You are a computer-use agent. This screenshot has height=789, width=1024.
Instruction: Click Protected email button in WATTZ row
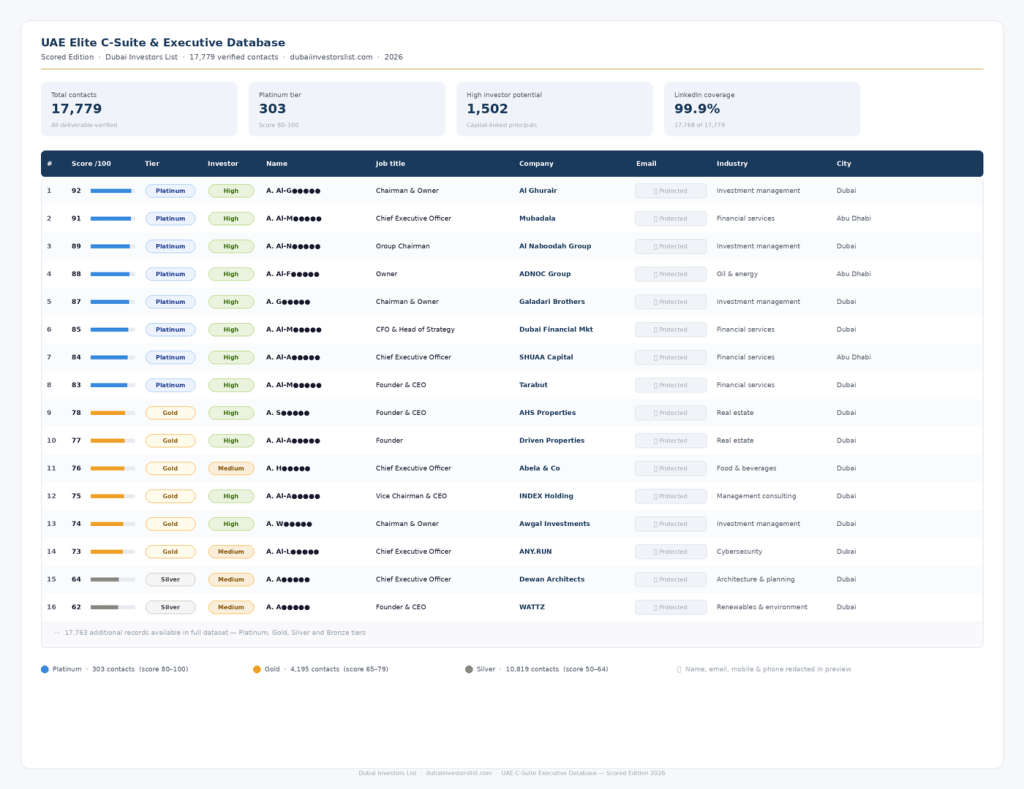[671, 607]
